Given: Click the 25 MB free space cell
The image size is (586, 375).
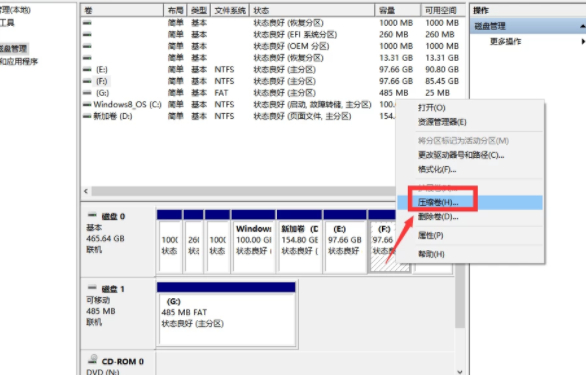Looking at the screenshot, I should 437,93.
